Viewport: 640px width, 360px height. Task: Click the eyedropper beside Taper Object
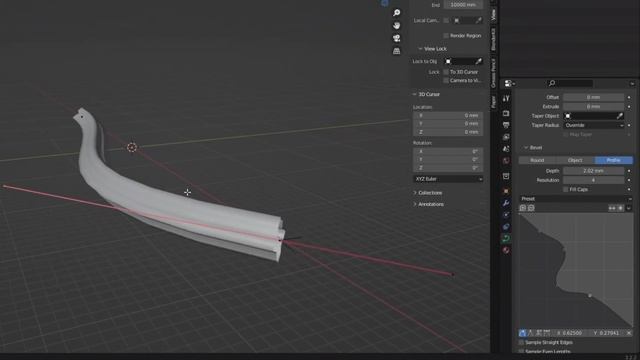pyautogui.click(x=620, y=116)
